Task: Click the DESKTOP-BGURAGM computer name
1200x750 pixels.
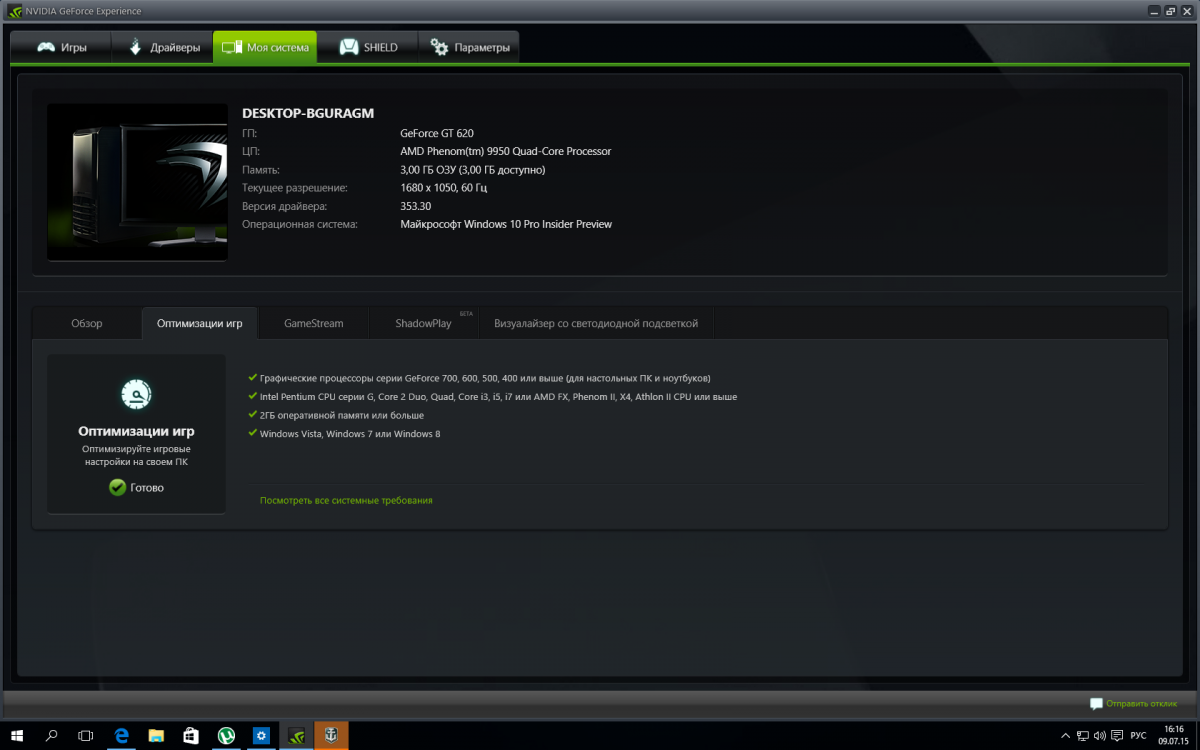Action: coord(308,113)
